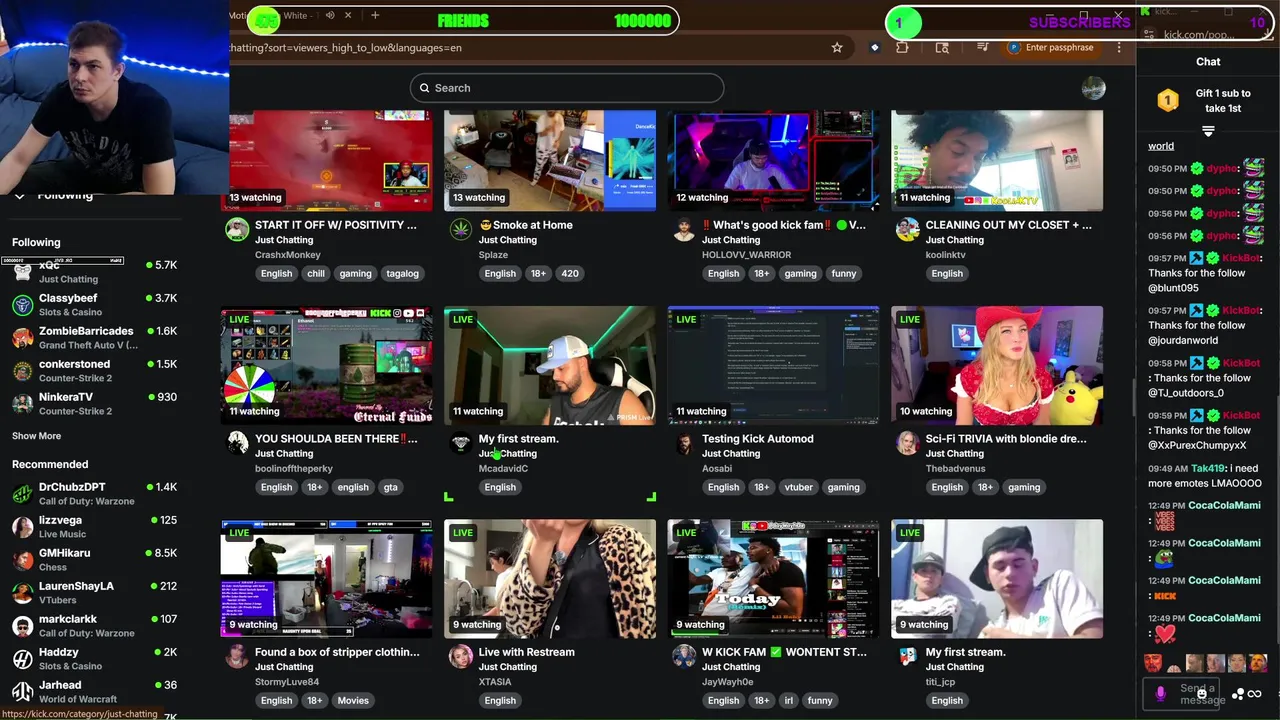Click the KickBot follow message for @blunt095
Viewport: 1280px width, 720px height.
[x=1205, y=272]
